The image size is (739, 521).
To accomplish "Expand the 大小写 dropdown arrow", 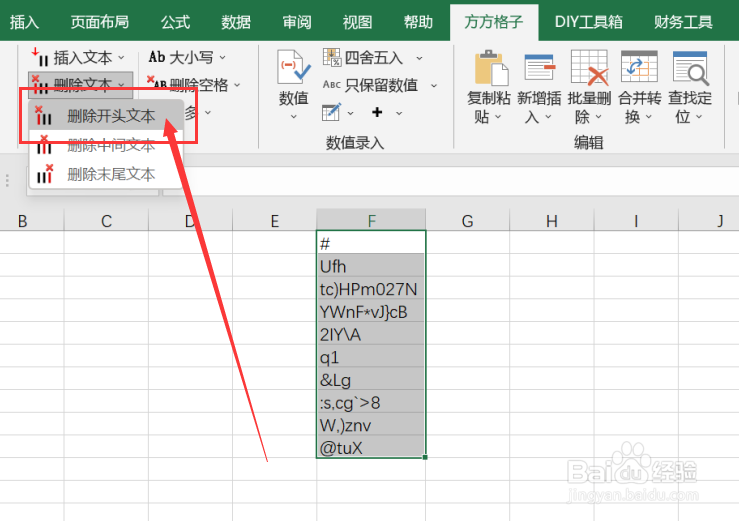I will pyautogui.click(x=222, y=58).
